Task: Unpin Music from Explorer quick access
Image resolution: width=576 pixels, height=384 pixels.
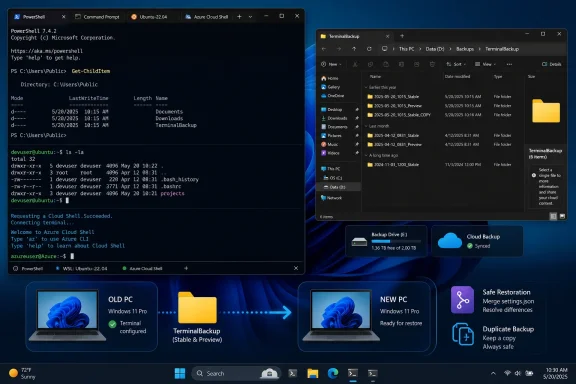Action: (356, 144)
